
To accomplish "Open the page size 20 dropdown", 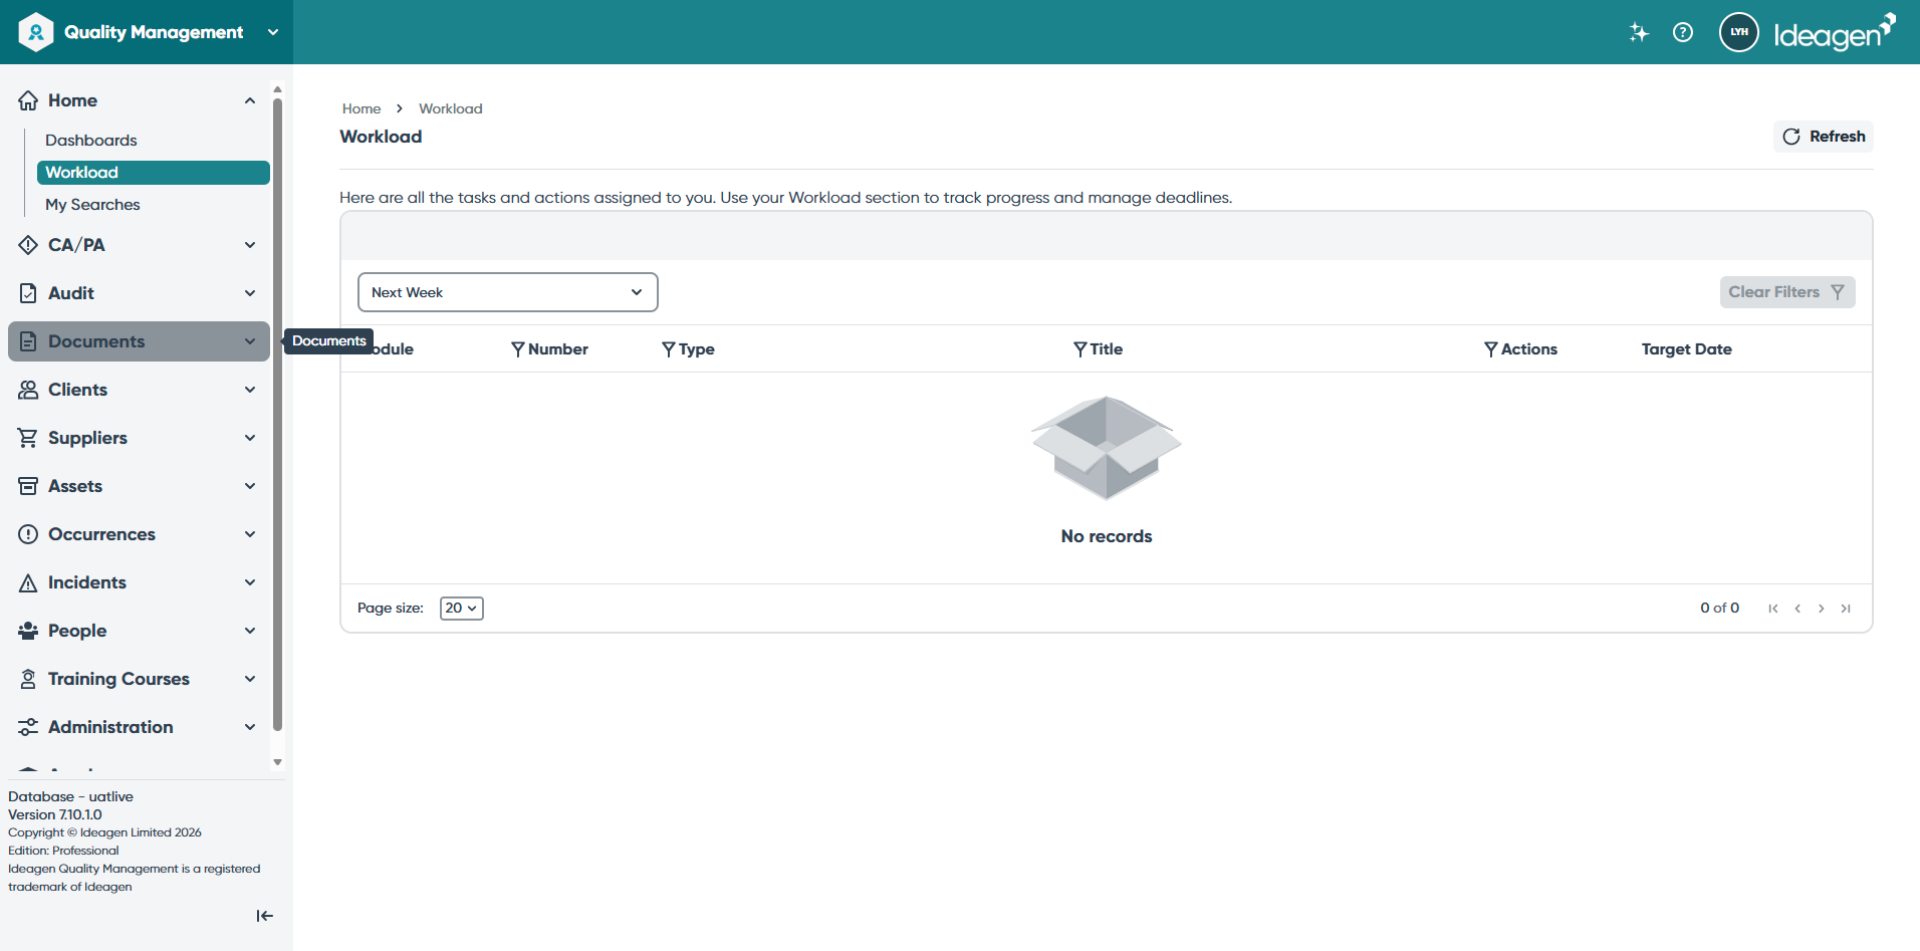I will pos(461,608).
